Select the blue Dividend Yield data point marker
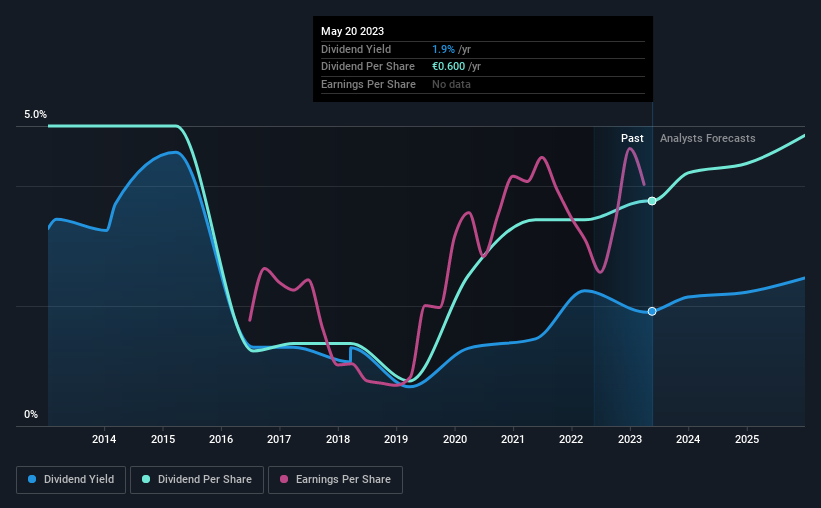This screenshot has width=821, height=508. point(652,312)
